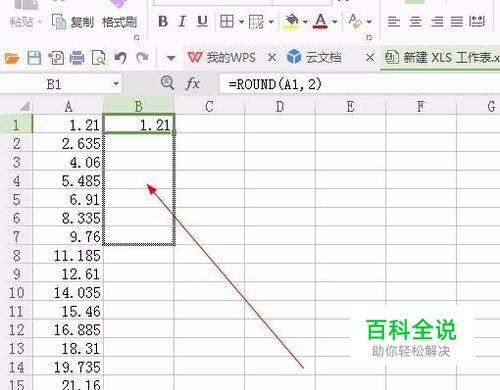Image resolution: width=500 pixels, height=390 pixels.
Task: Click distributed alignment icon
Action: click(477, 21)
